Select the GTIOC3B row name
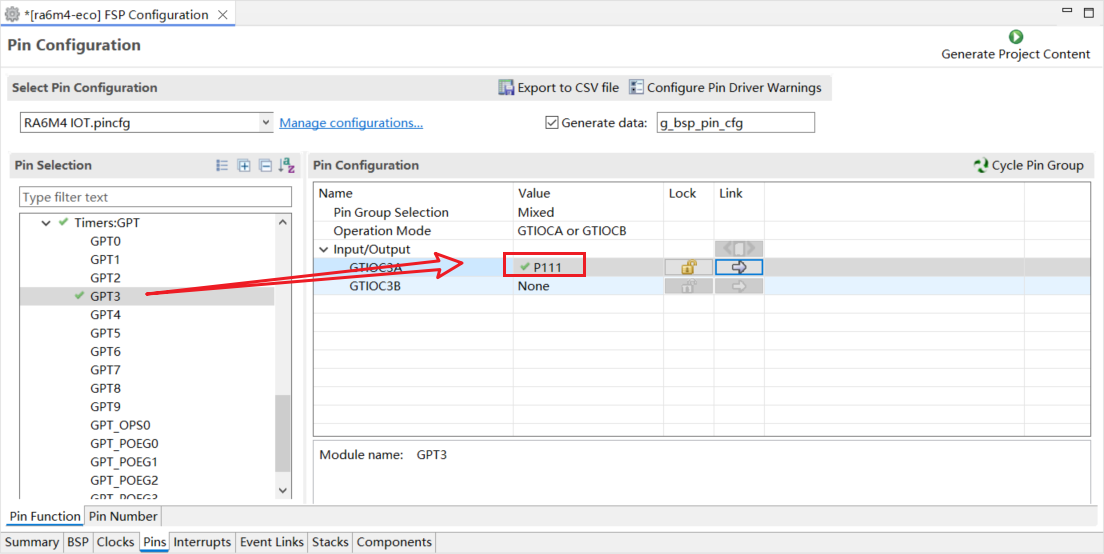 [375, 286]
